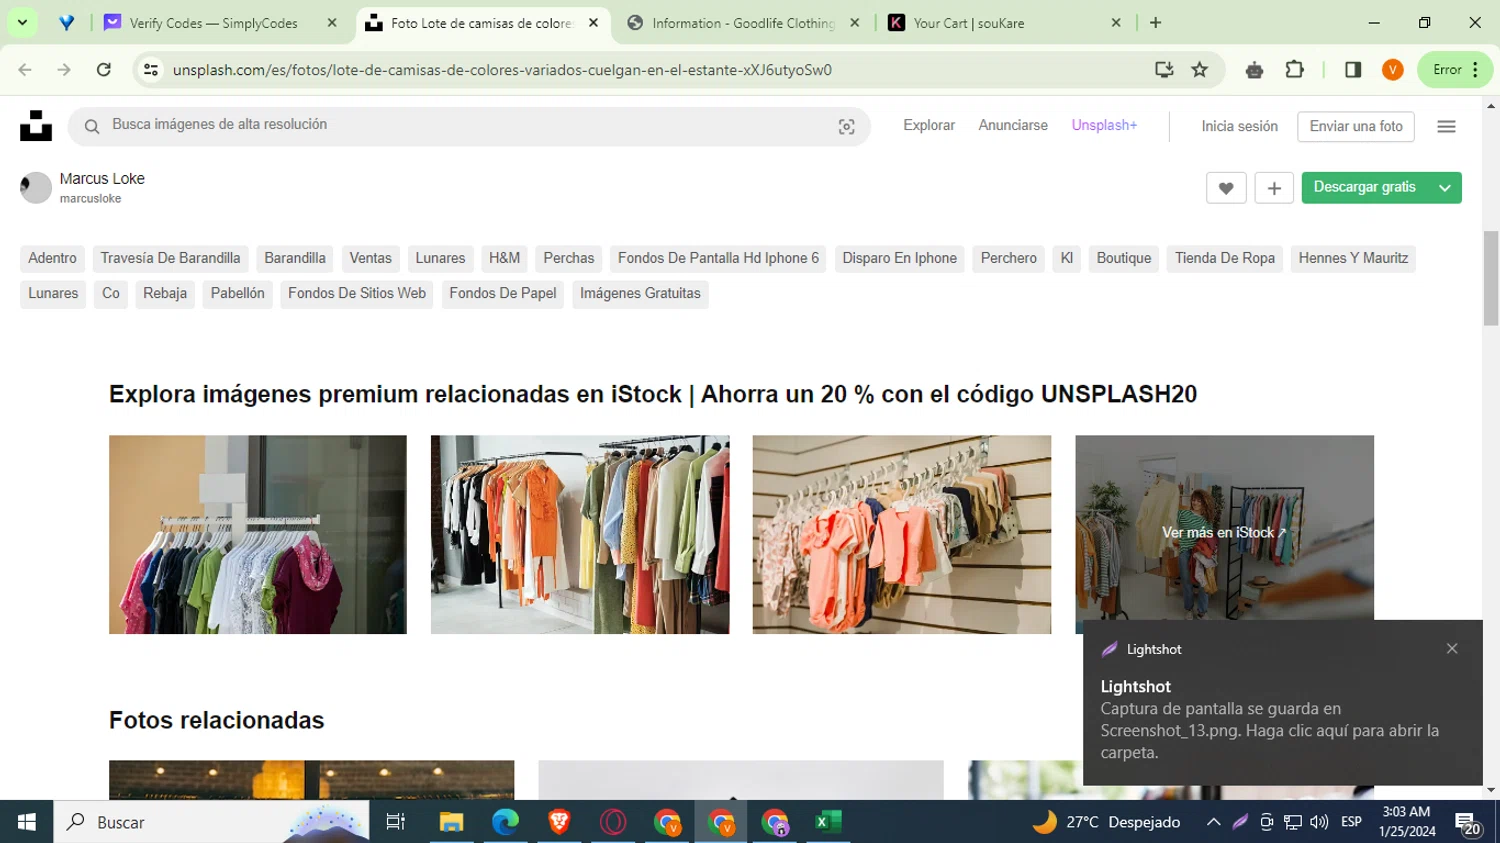
Task: Click Enviar una foto button
Action: 1356,126
